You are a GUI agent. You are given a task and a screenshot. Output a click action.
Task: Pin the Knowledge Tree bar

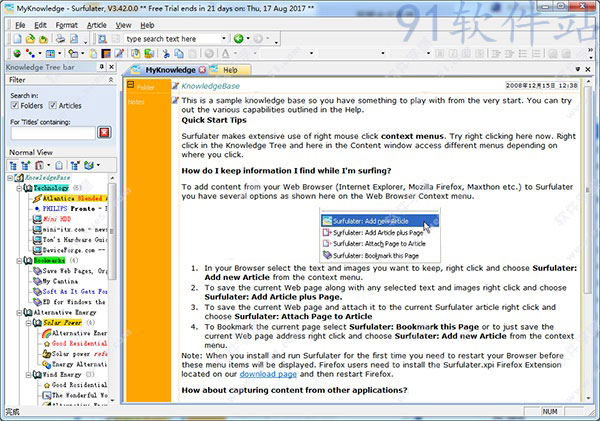point(101,65)
